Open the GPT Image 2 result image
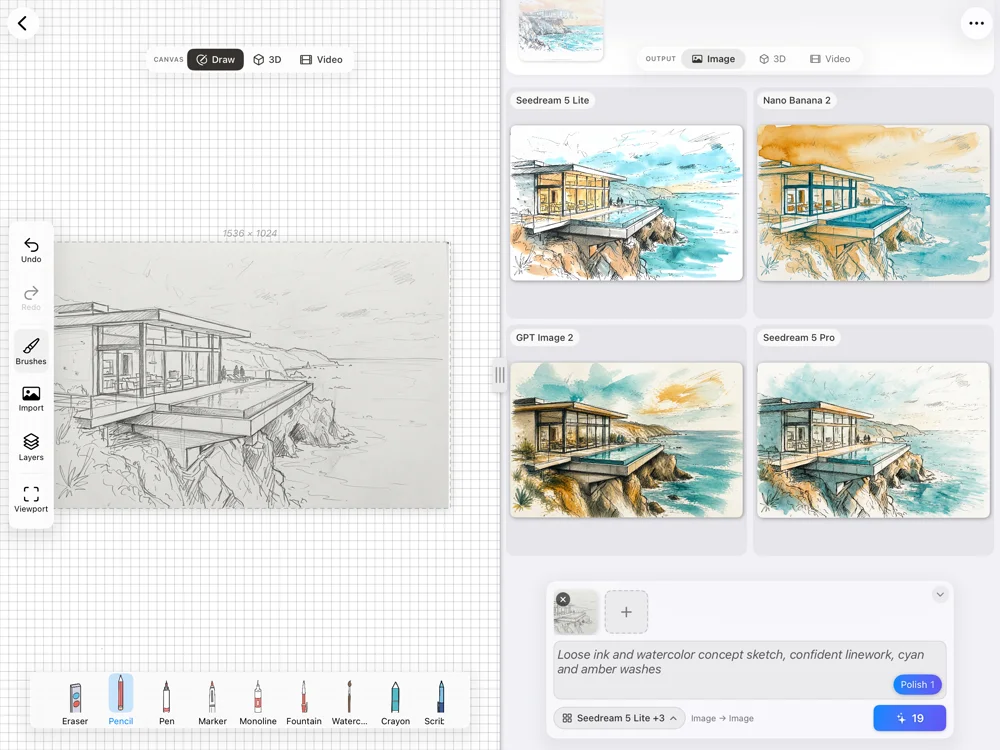 pyautogui.click(x=626, y=440)
